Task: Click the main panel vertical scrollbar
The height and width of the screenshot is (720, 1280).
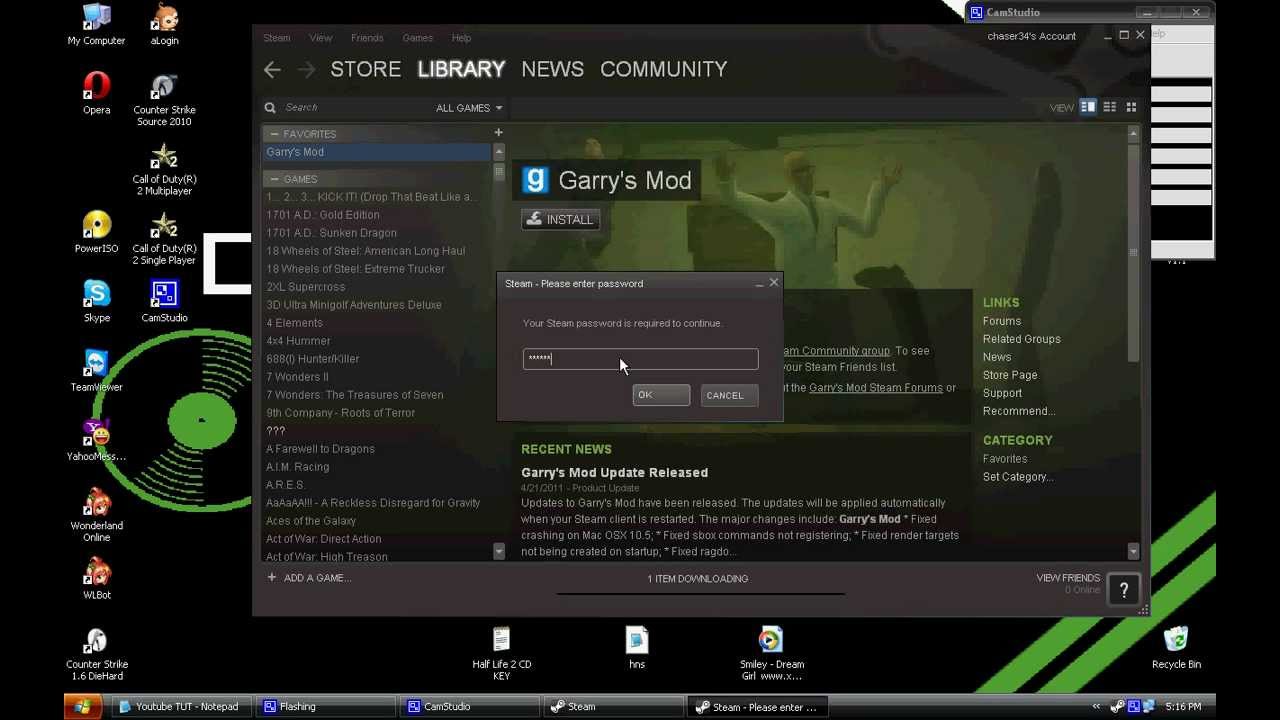Action: click(1133, 251)
